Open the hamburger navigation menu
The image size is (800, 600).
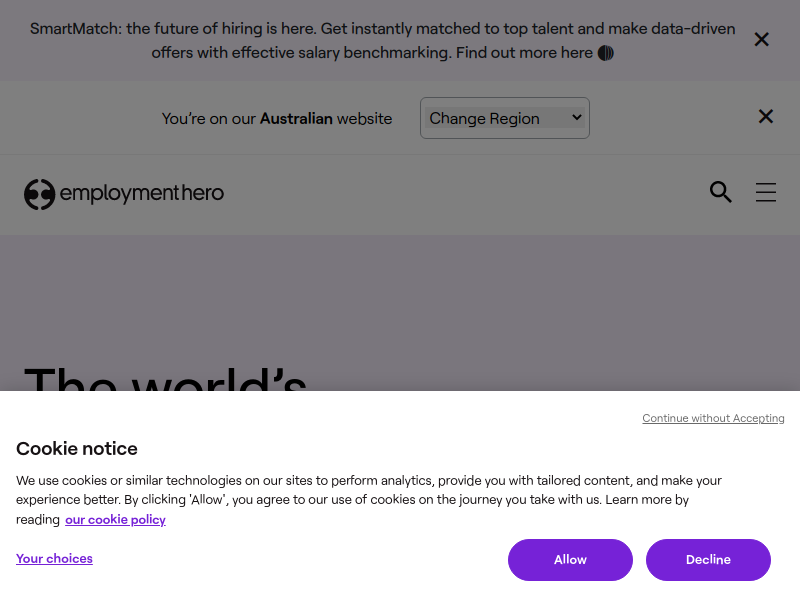766,192
